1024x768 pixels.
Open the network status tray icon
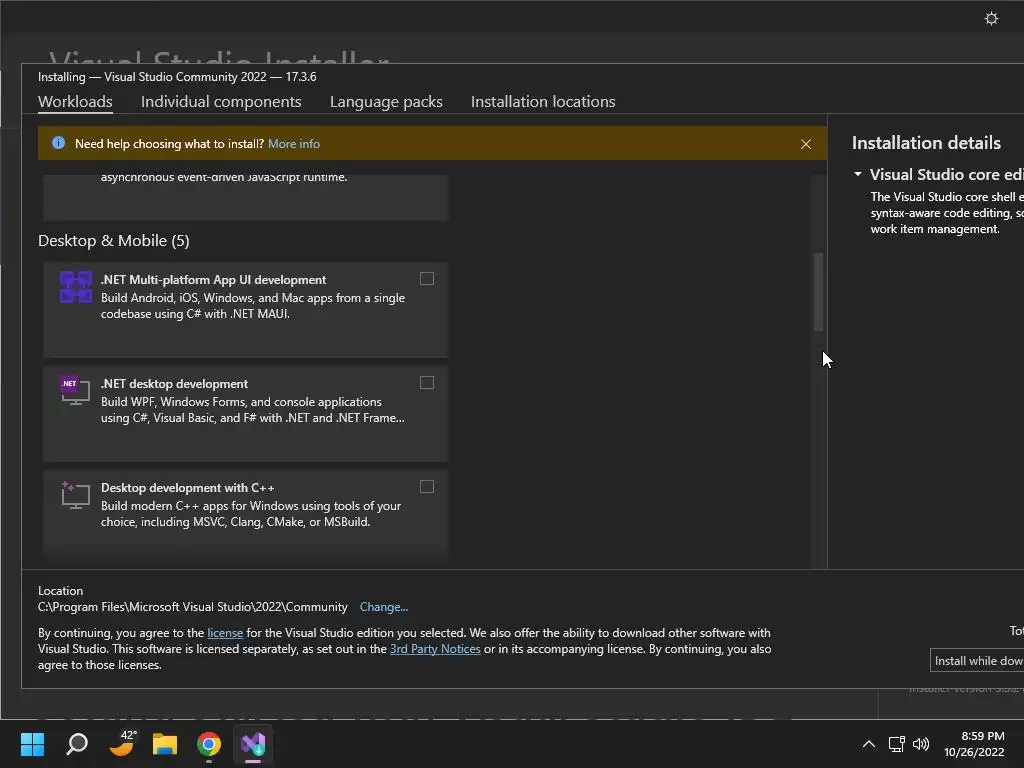pyautogui.click(x=897, y=744)
